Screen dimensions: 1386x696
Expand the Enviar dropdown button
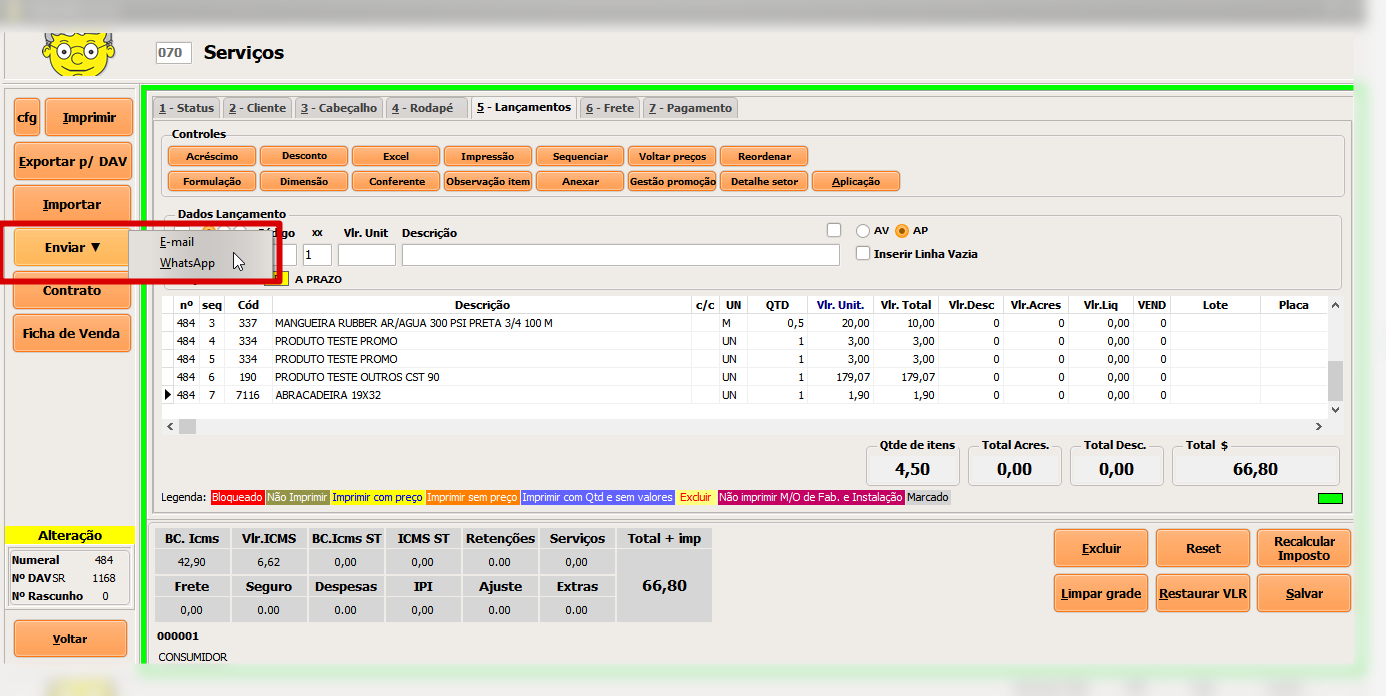pos(72,247)
